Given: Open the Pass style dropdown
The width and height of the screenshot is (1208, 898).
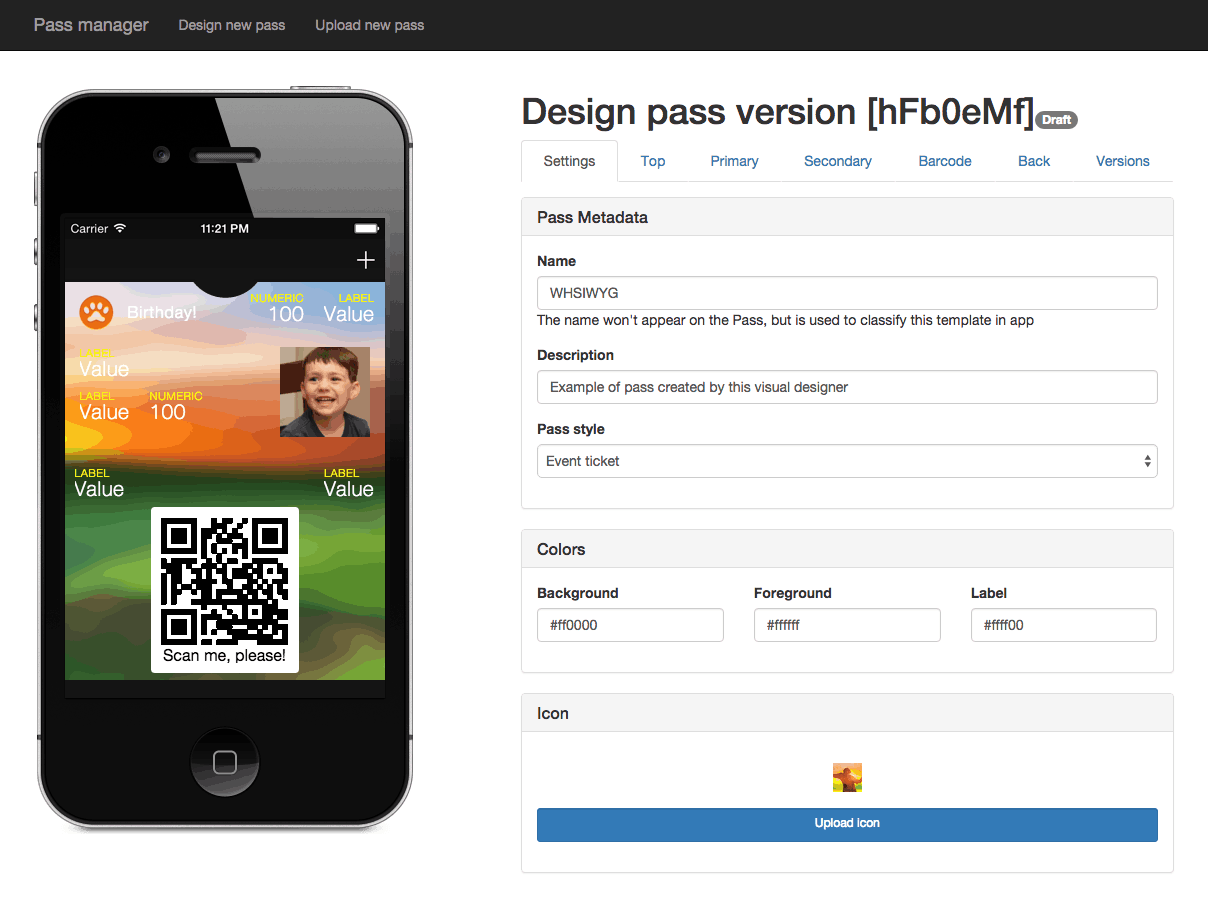Looking at the screenshot, I should pos(847,461).
